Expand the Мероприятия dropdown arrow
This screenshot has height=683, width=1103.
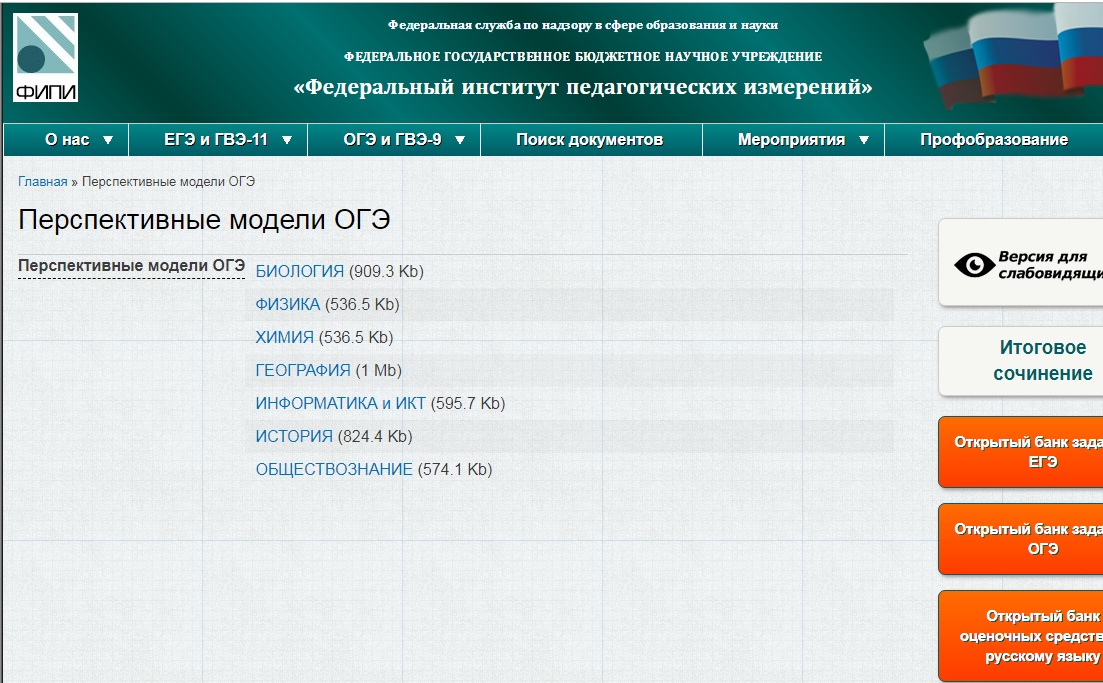864,140
